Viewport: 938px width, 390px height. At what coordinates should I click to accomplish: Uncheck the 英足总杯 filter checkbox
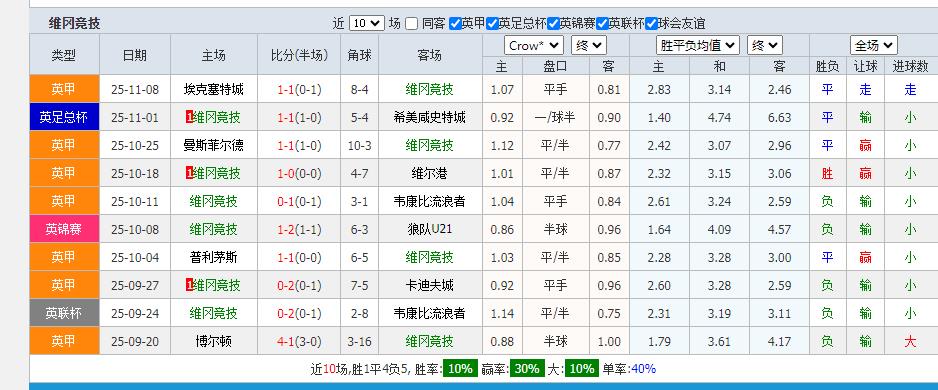pos(492,24)
